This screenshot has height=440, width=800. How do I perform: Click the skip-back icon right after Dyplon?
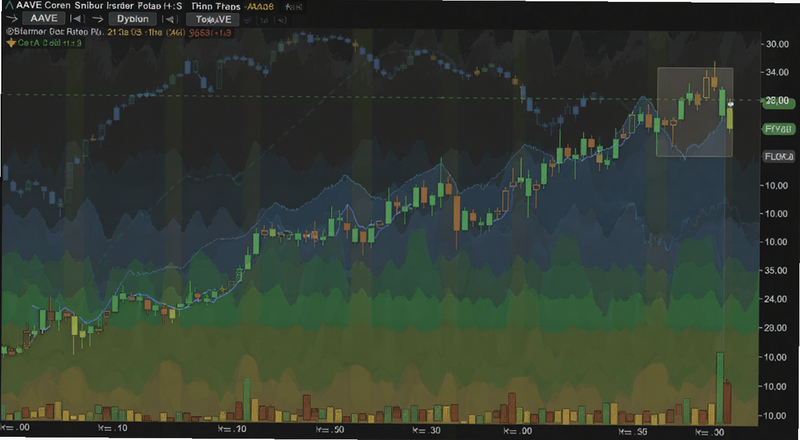[x=170, y=20]
